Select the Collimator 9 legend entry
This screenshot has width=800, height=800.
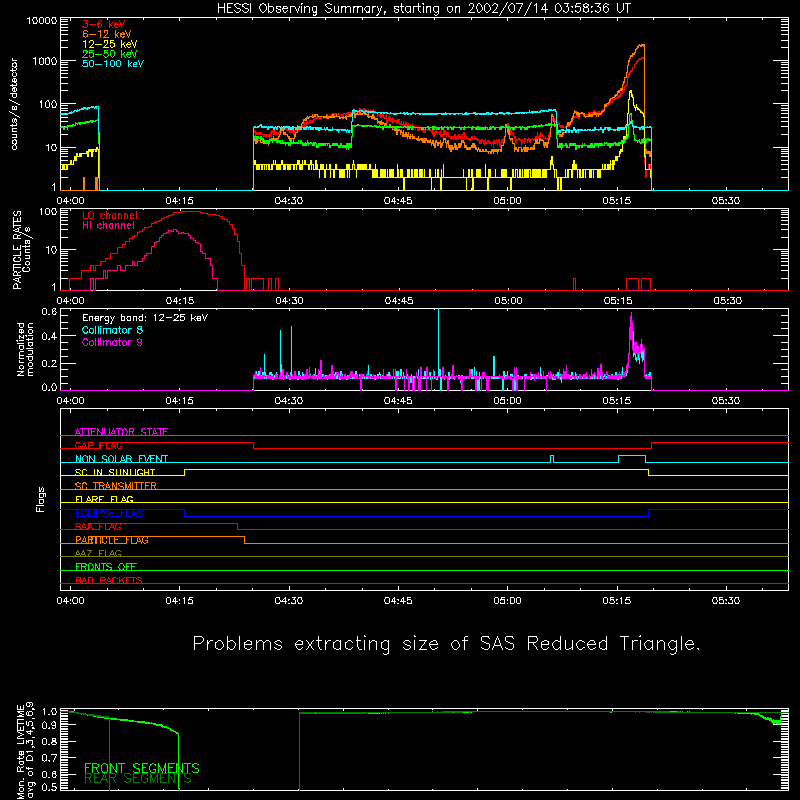112,342
